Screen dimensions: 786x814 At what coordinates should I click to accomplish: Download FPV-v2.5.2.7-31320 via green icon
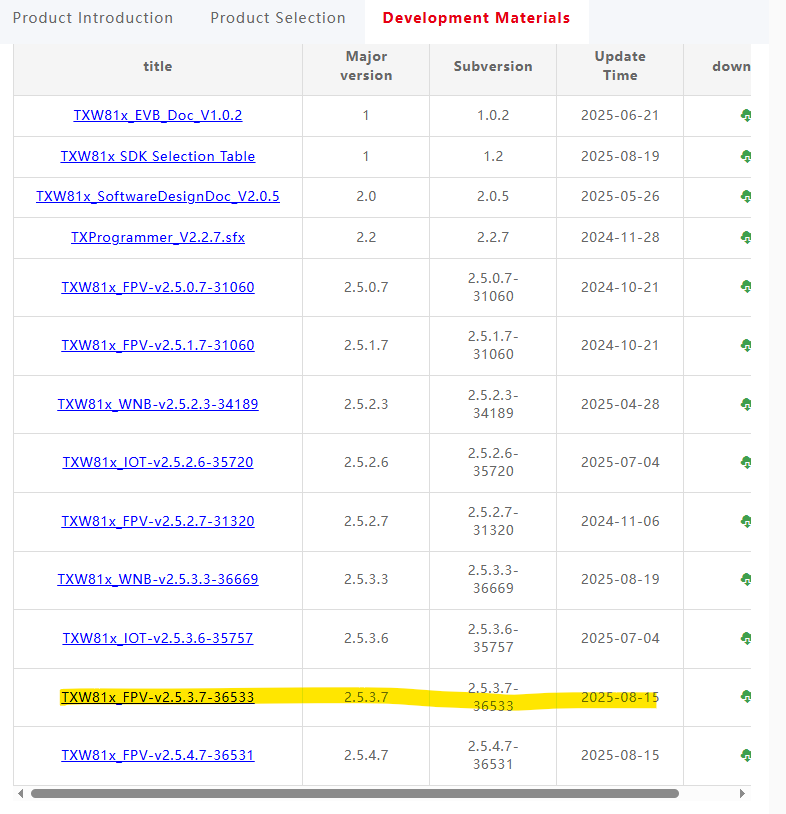tap(746, 521)
